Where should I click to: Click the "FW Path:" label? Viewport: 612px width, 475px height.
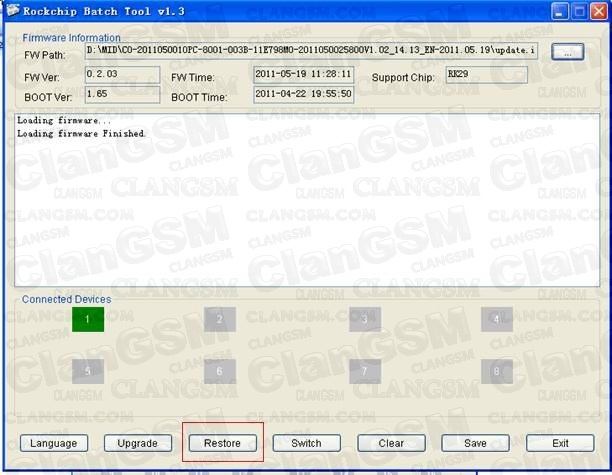pyautogui.click(x=44, y=55)
